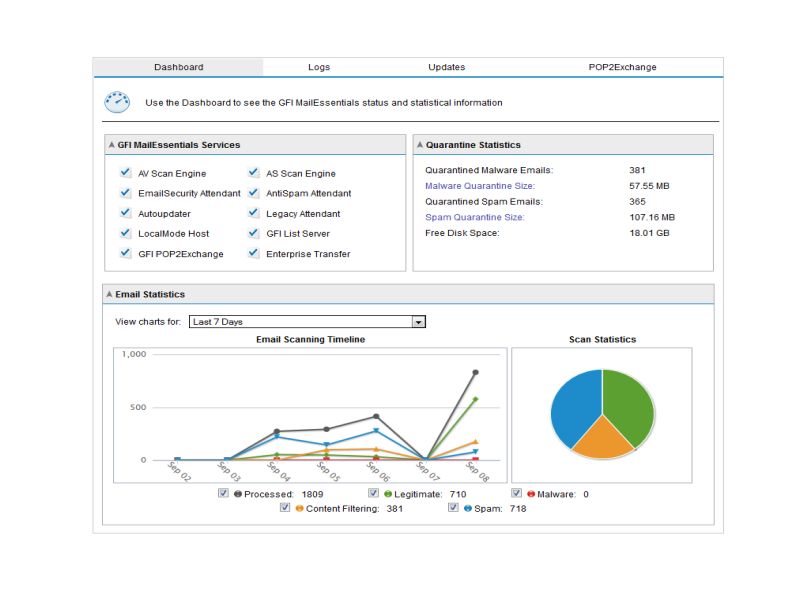Switch to the Updates tab
Image resolution: width=800 pixels, height=600 pixels.
[x=446, y=67]
